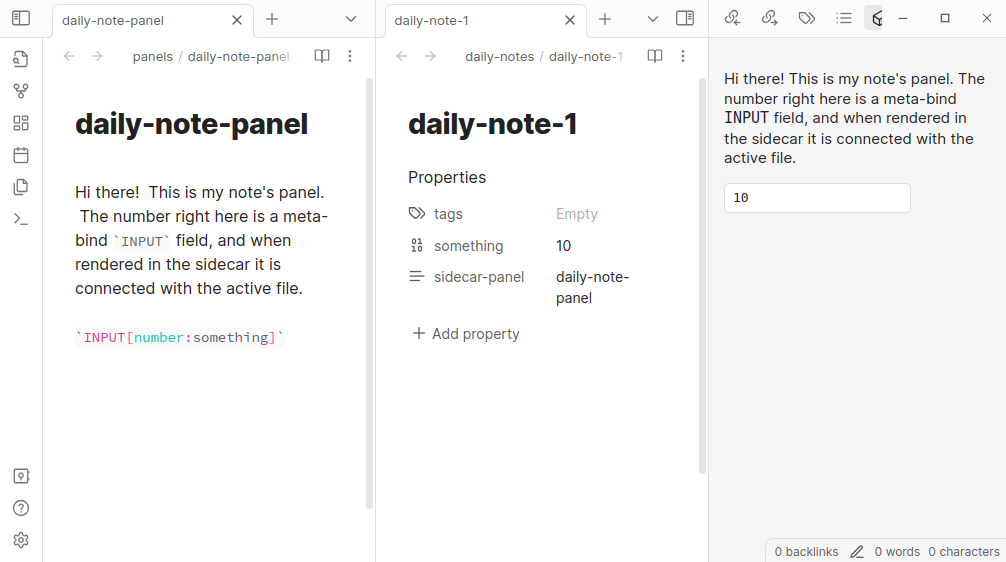Click the 'daily-note-1' breadcrumb title
The width and height of the screenshot is (1006, 562).
coord(586,56)
